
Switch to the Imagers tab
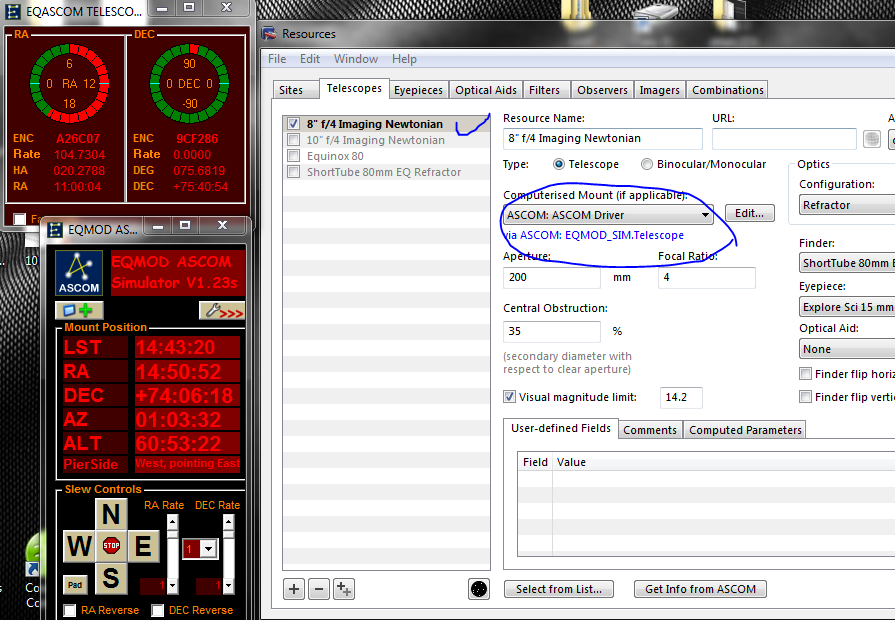click(659, 90)
